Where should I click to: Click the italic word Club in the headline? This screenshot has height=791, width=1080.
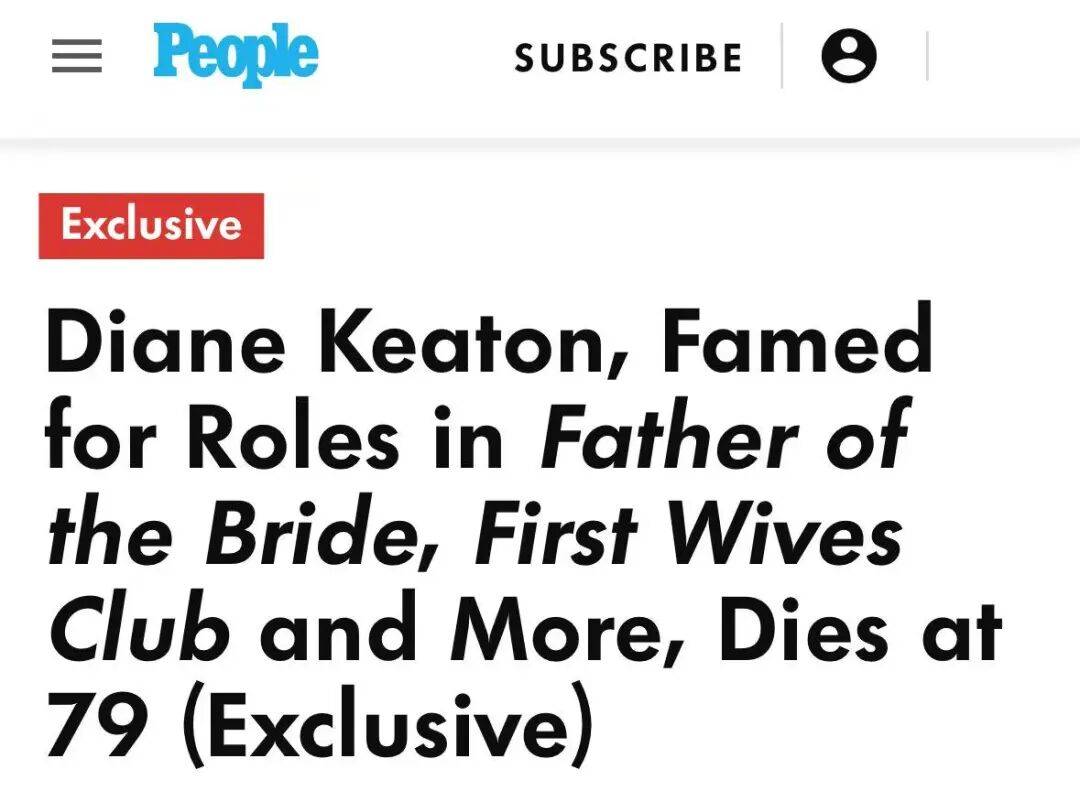tap(139, 635)
